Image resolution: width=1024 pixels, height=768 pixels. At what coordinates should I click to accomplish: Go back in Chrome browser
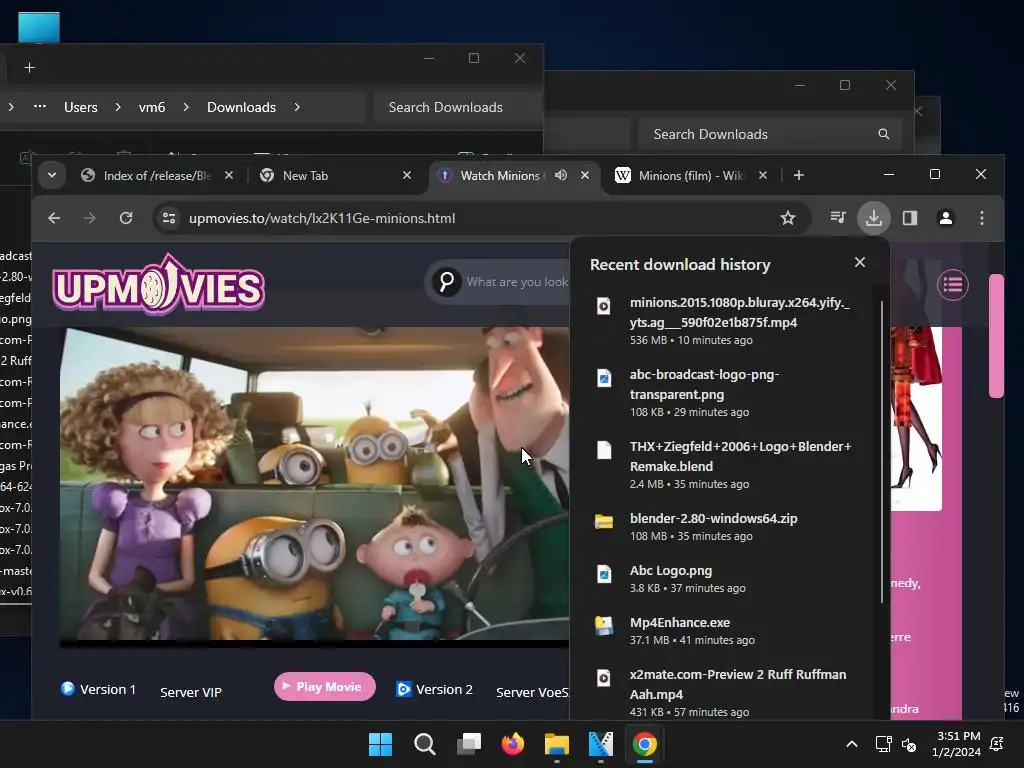point(54,218)
